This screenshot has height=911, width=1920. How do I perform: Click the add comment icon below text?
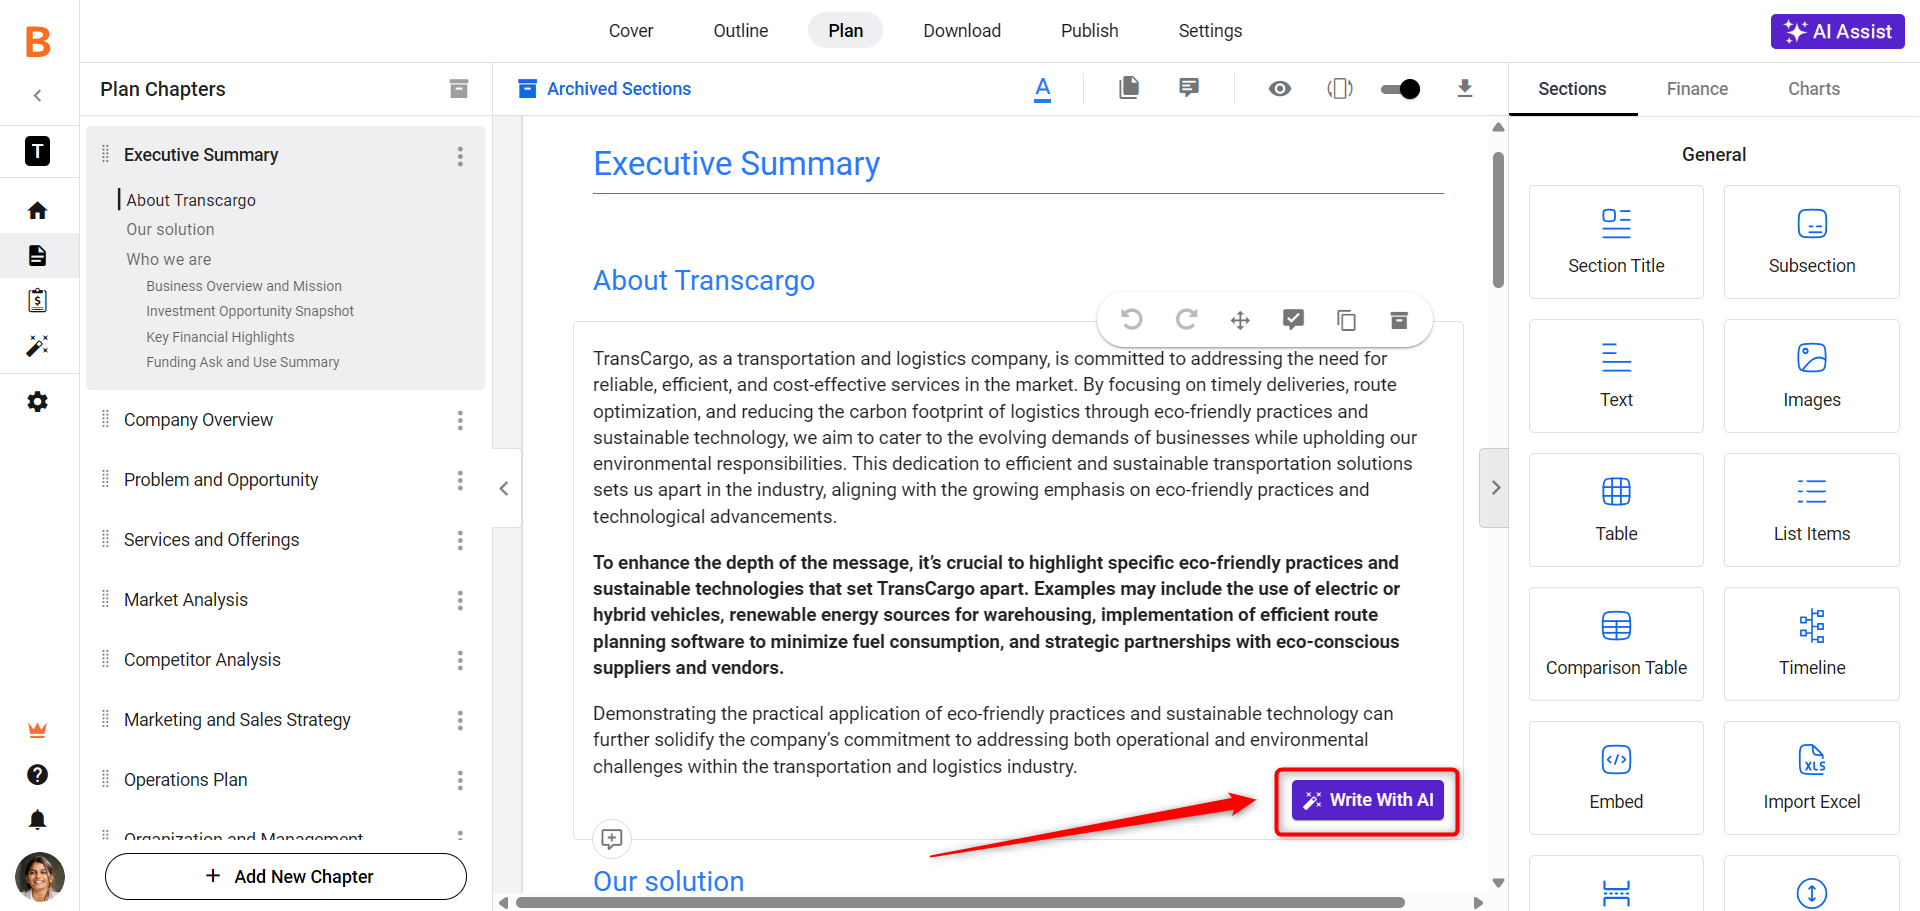tap(612, 839)
